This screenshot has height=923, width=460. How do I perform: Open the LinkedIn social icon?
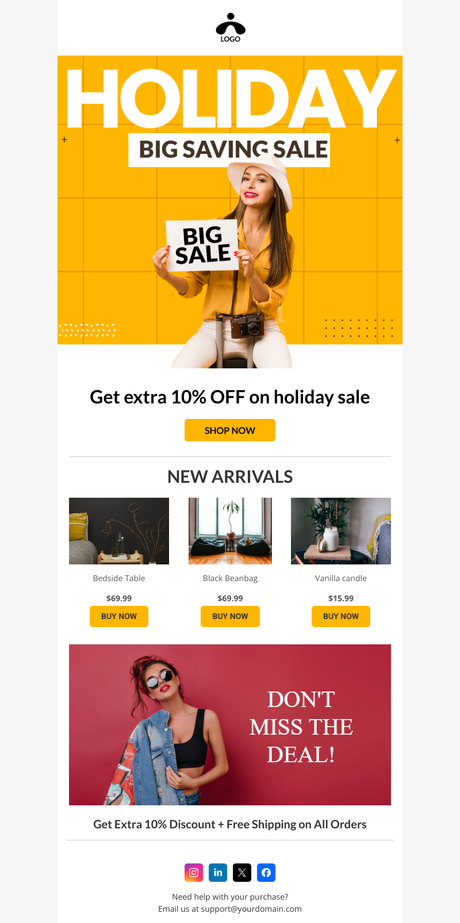coord(218,872)
